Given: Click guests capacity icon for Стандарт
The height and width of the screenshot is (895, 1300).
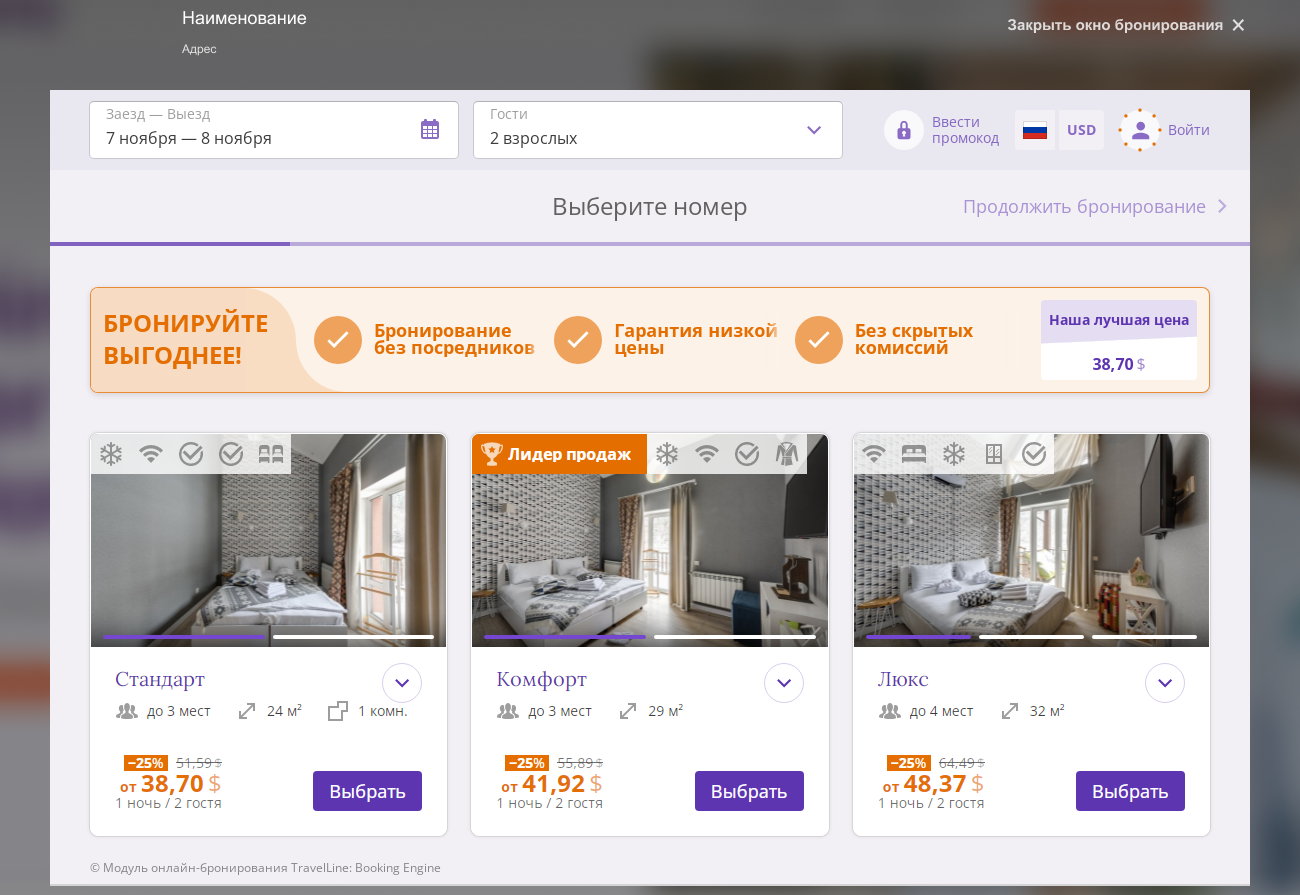Looking at the screenshot, I should point(126,711).
